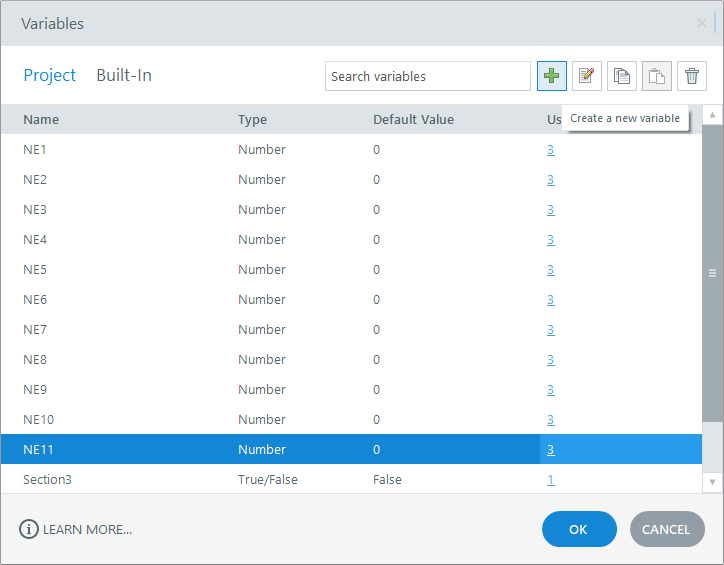Sort by the Default Value column header
The height and width of the screenshot is (565, 724).
(x=413, y=120)
